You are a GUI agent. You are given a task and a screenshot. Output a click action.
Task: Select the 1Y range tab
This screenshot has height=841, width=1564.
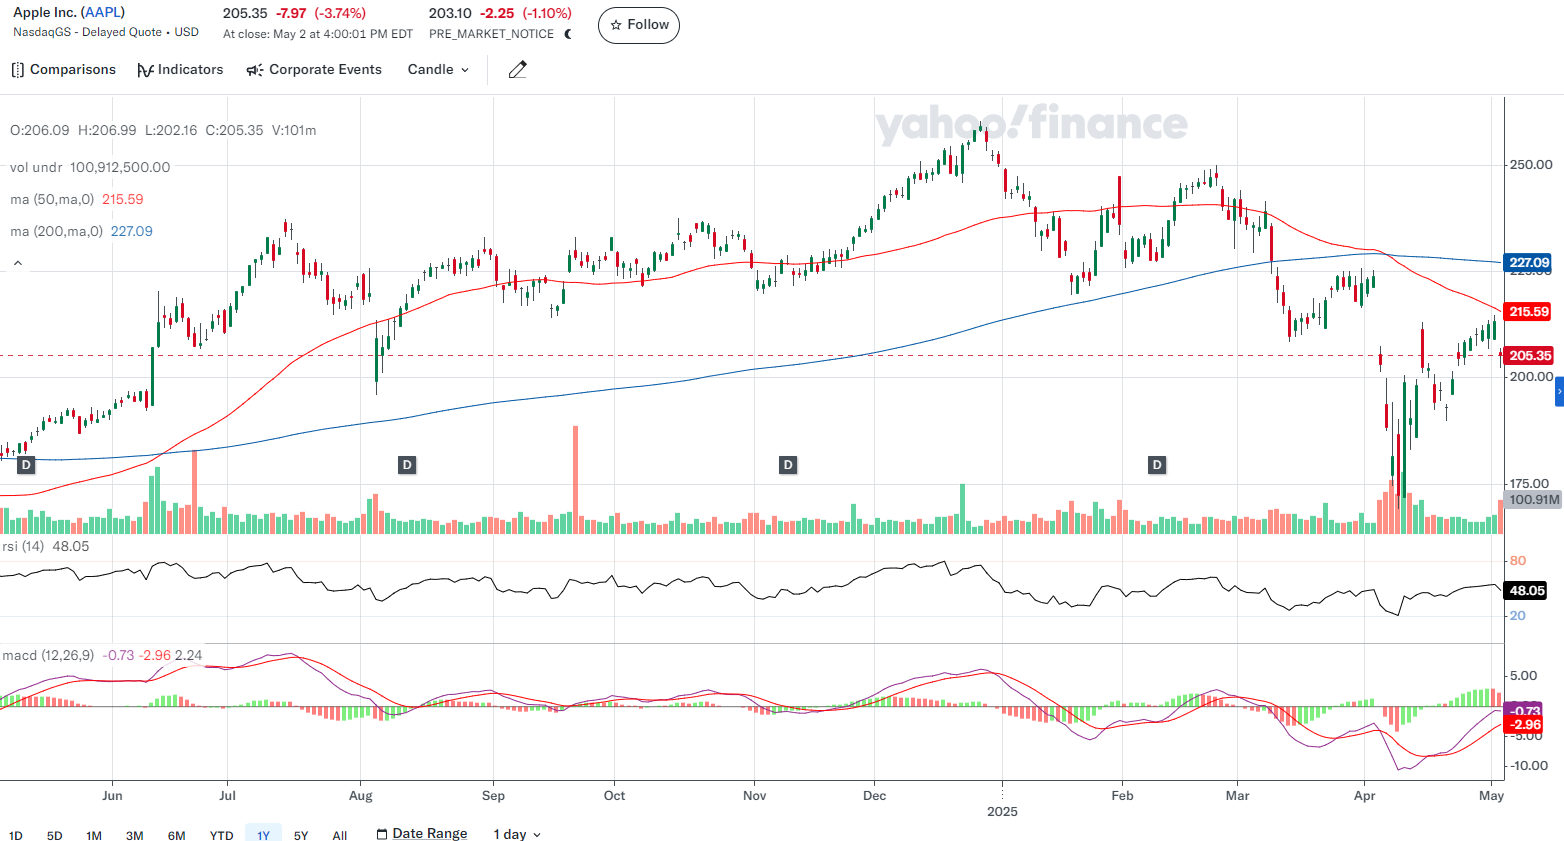click(263, 835)
